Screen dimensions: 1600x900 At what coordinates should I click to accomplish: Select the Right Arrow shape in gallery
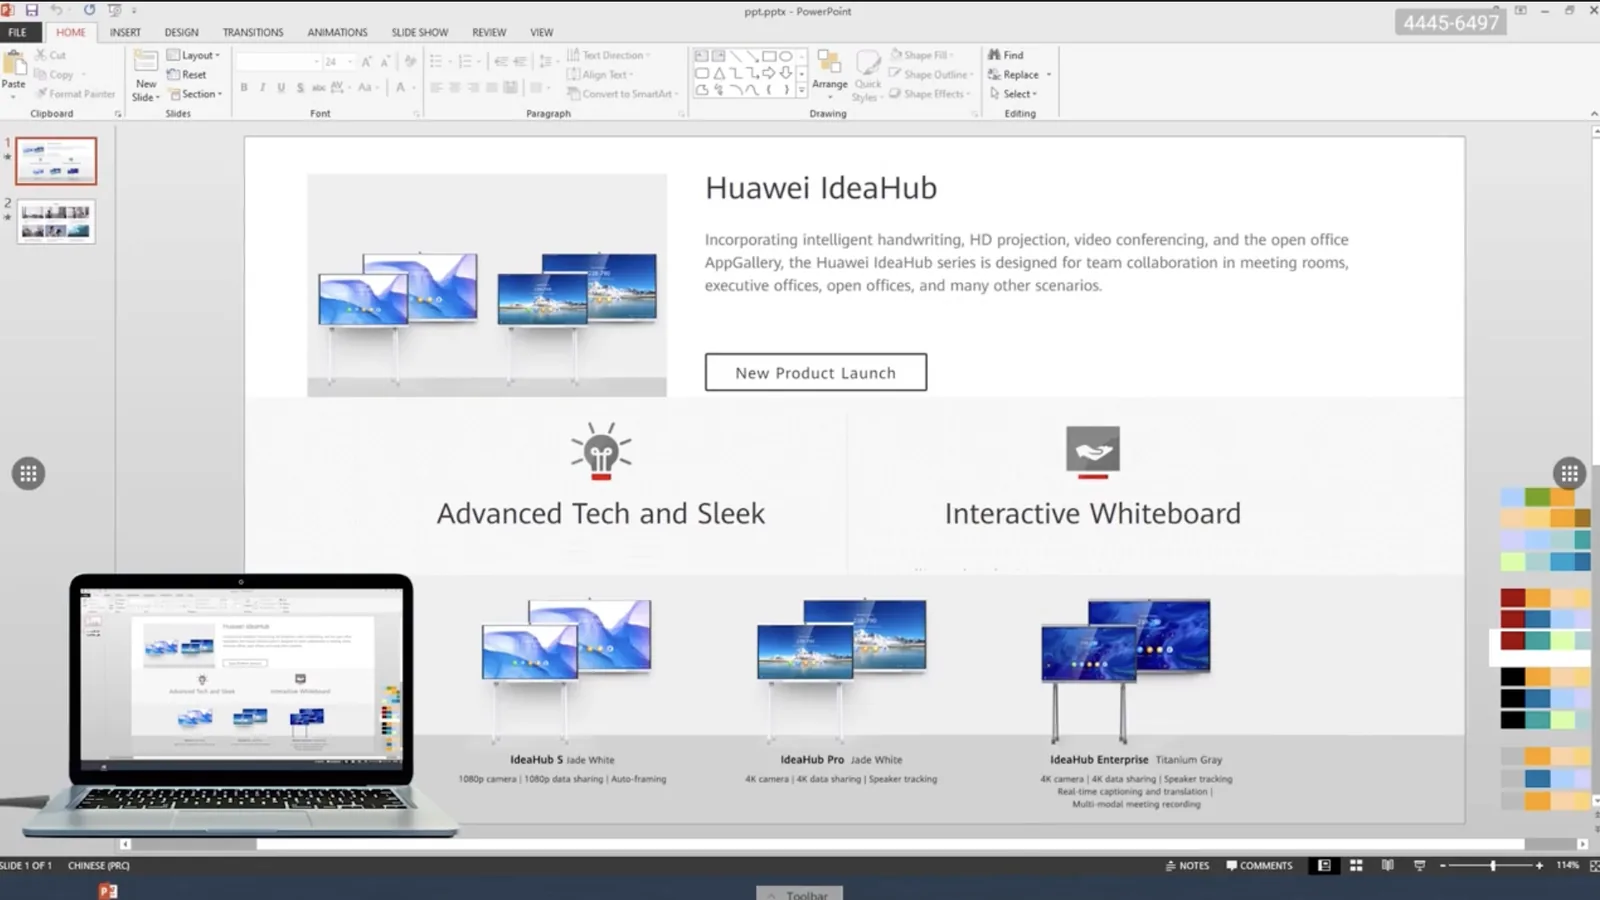click(x=769, y=73)
